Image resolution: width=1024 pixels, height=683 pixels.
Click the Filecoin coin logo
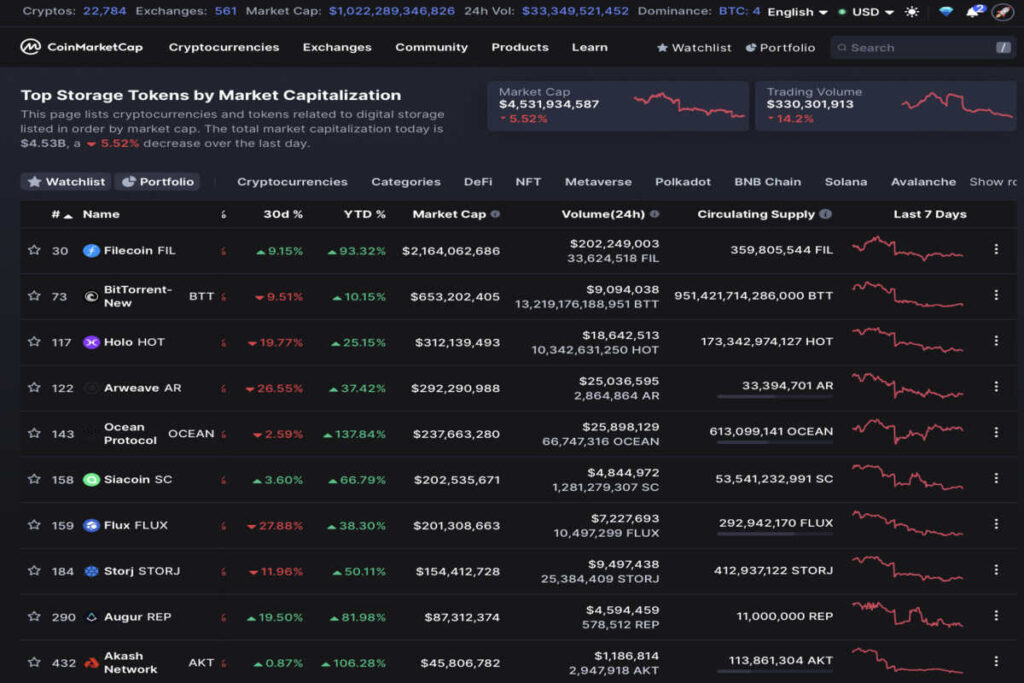[91, 251]
